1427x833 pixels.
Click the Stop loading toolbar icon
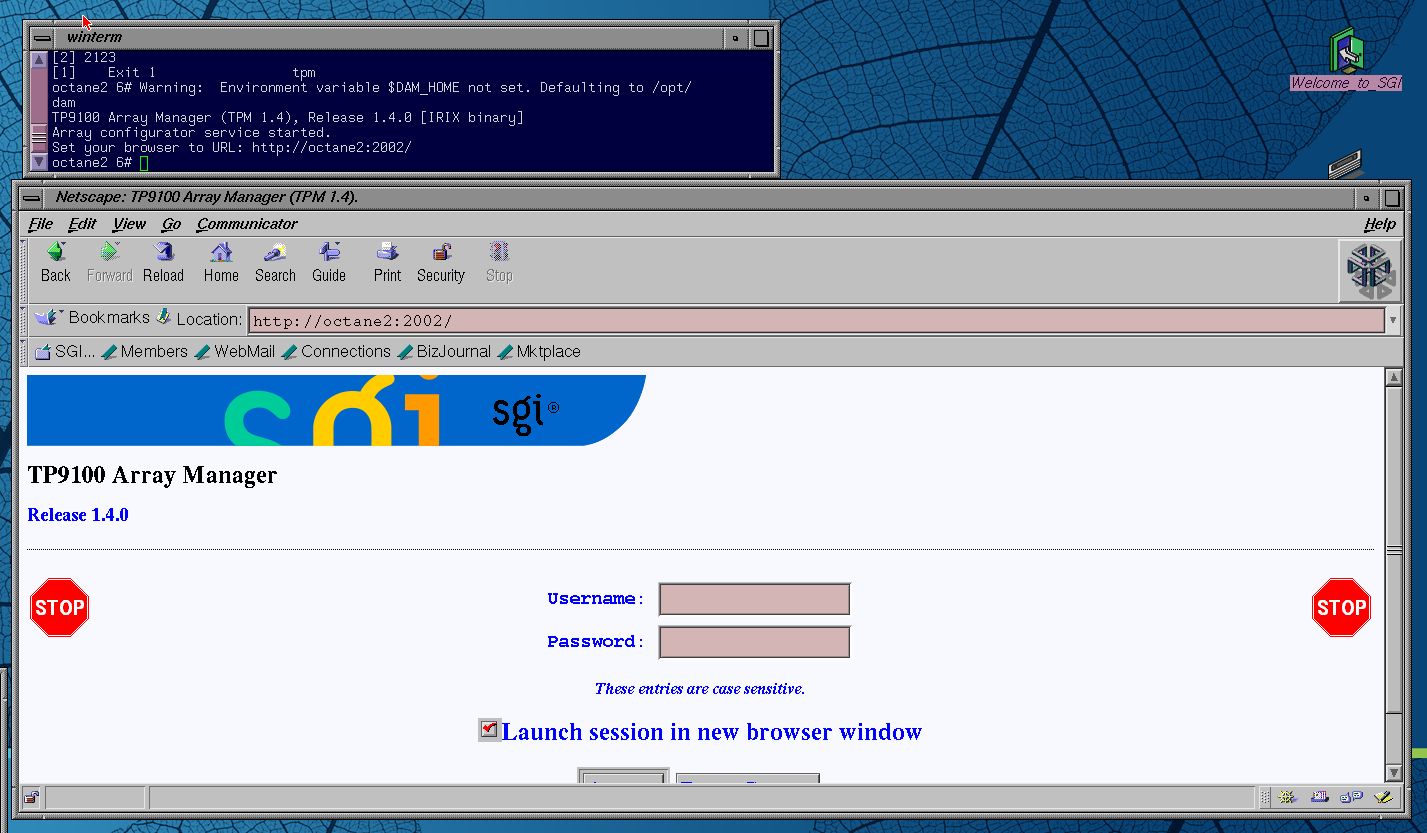pyautogui.click(x=499, y=263)
